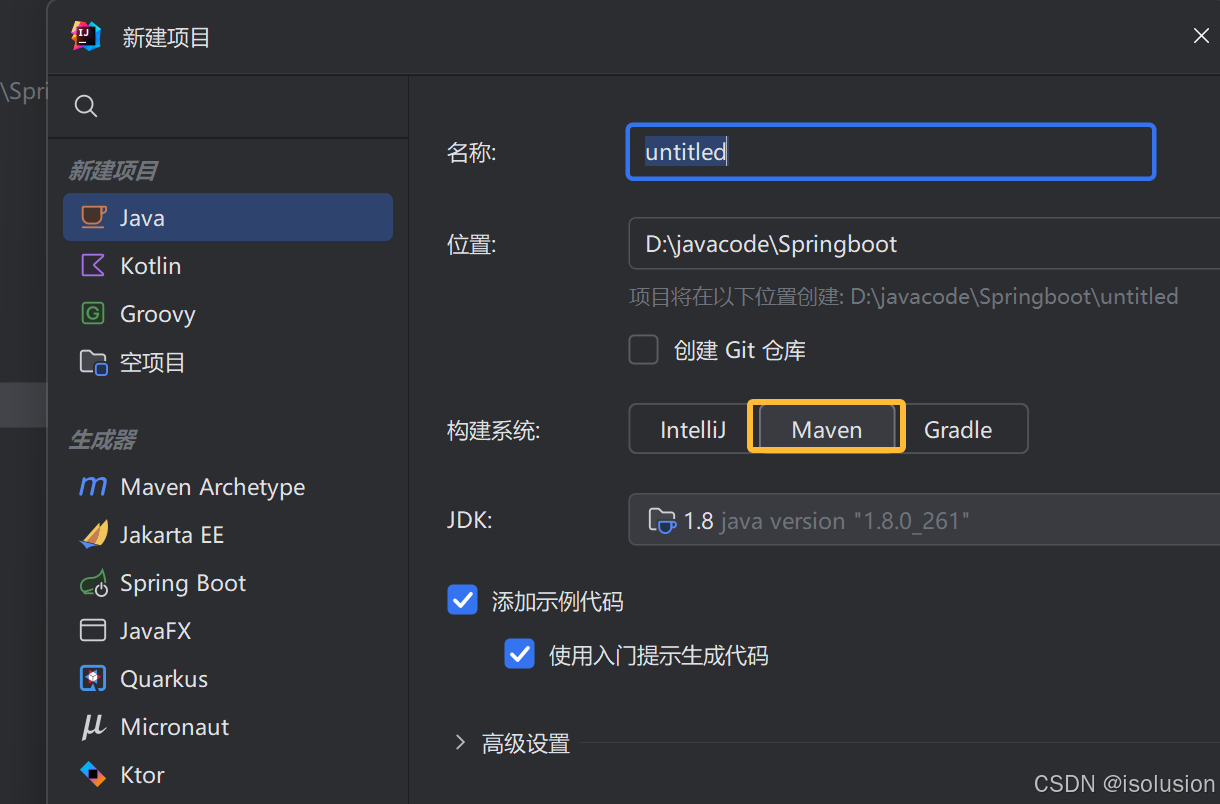Uncheck the 添加示例代码 checkbox
This screenshot has width=1220, height=804.
point(462,600)
